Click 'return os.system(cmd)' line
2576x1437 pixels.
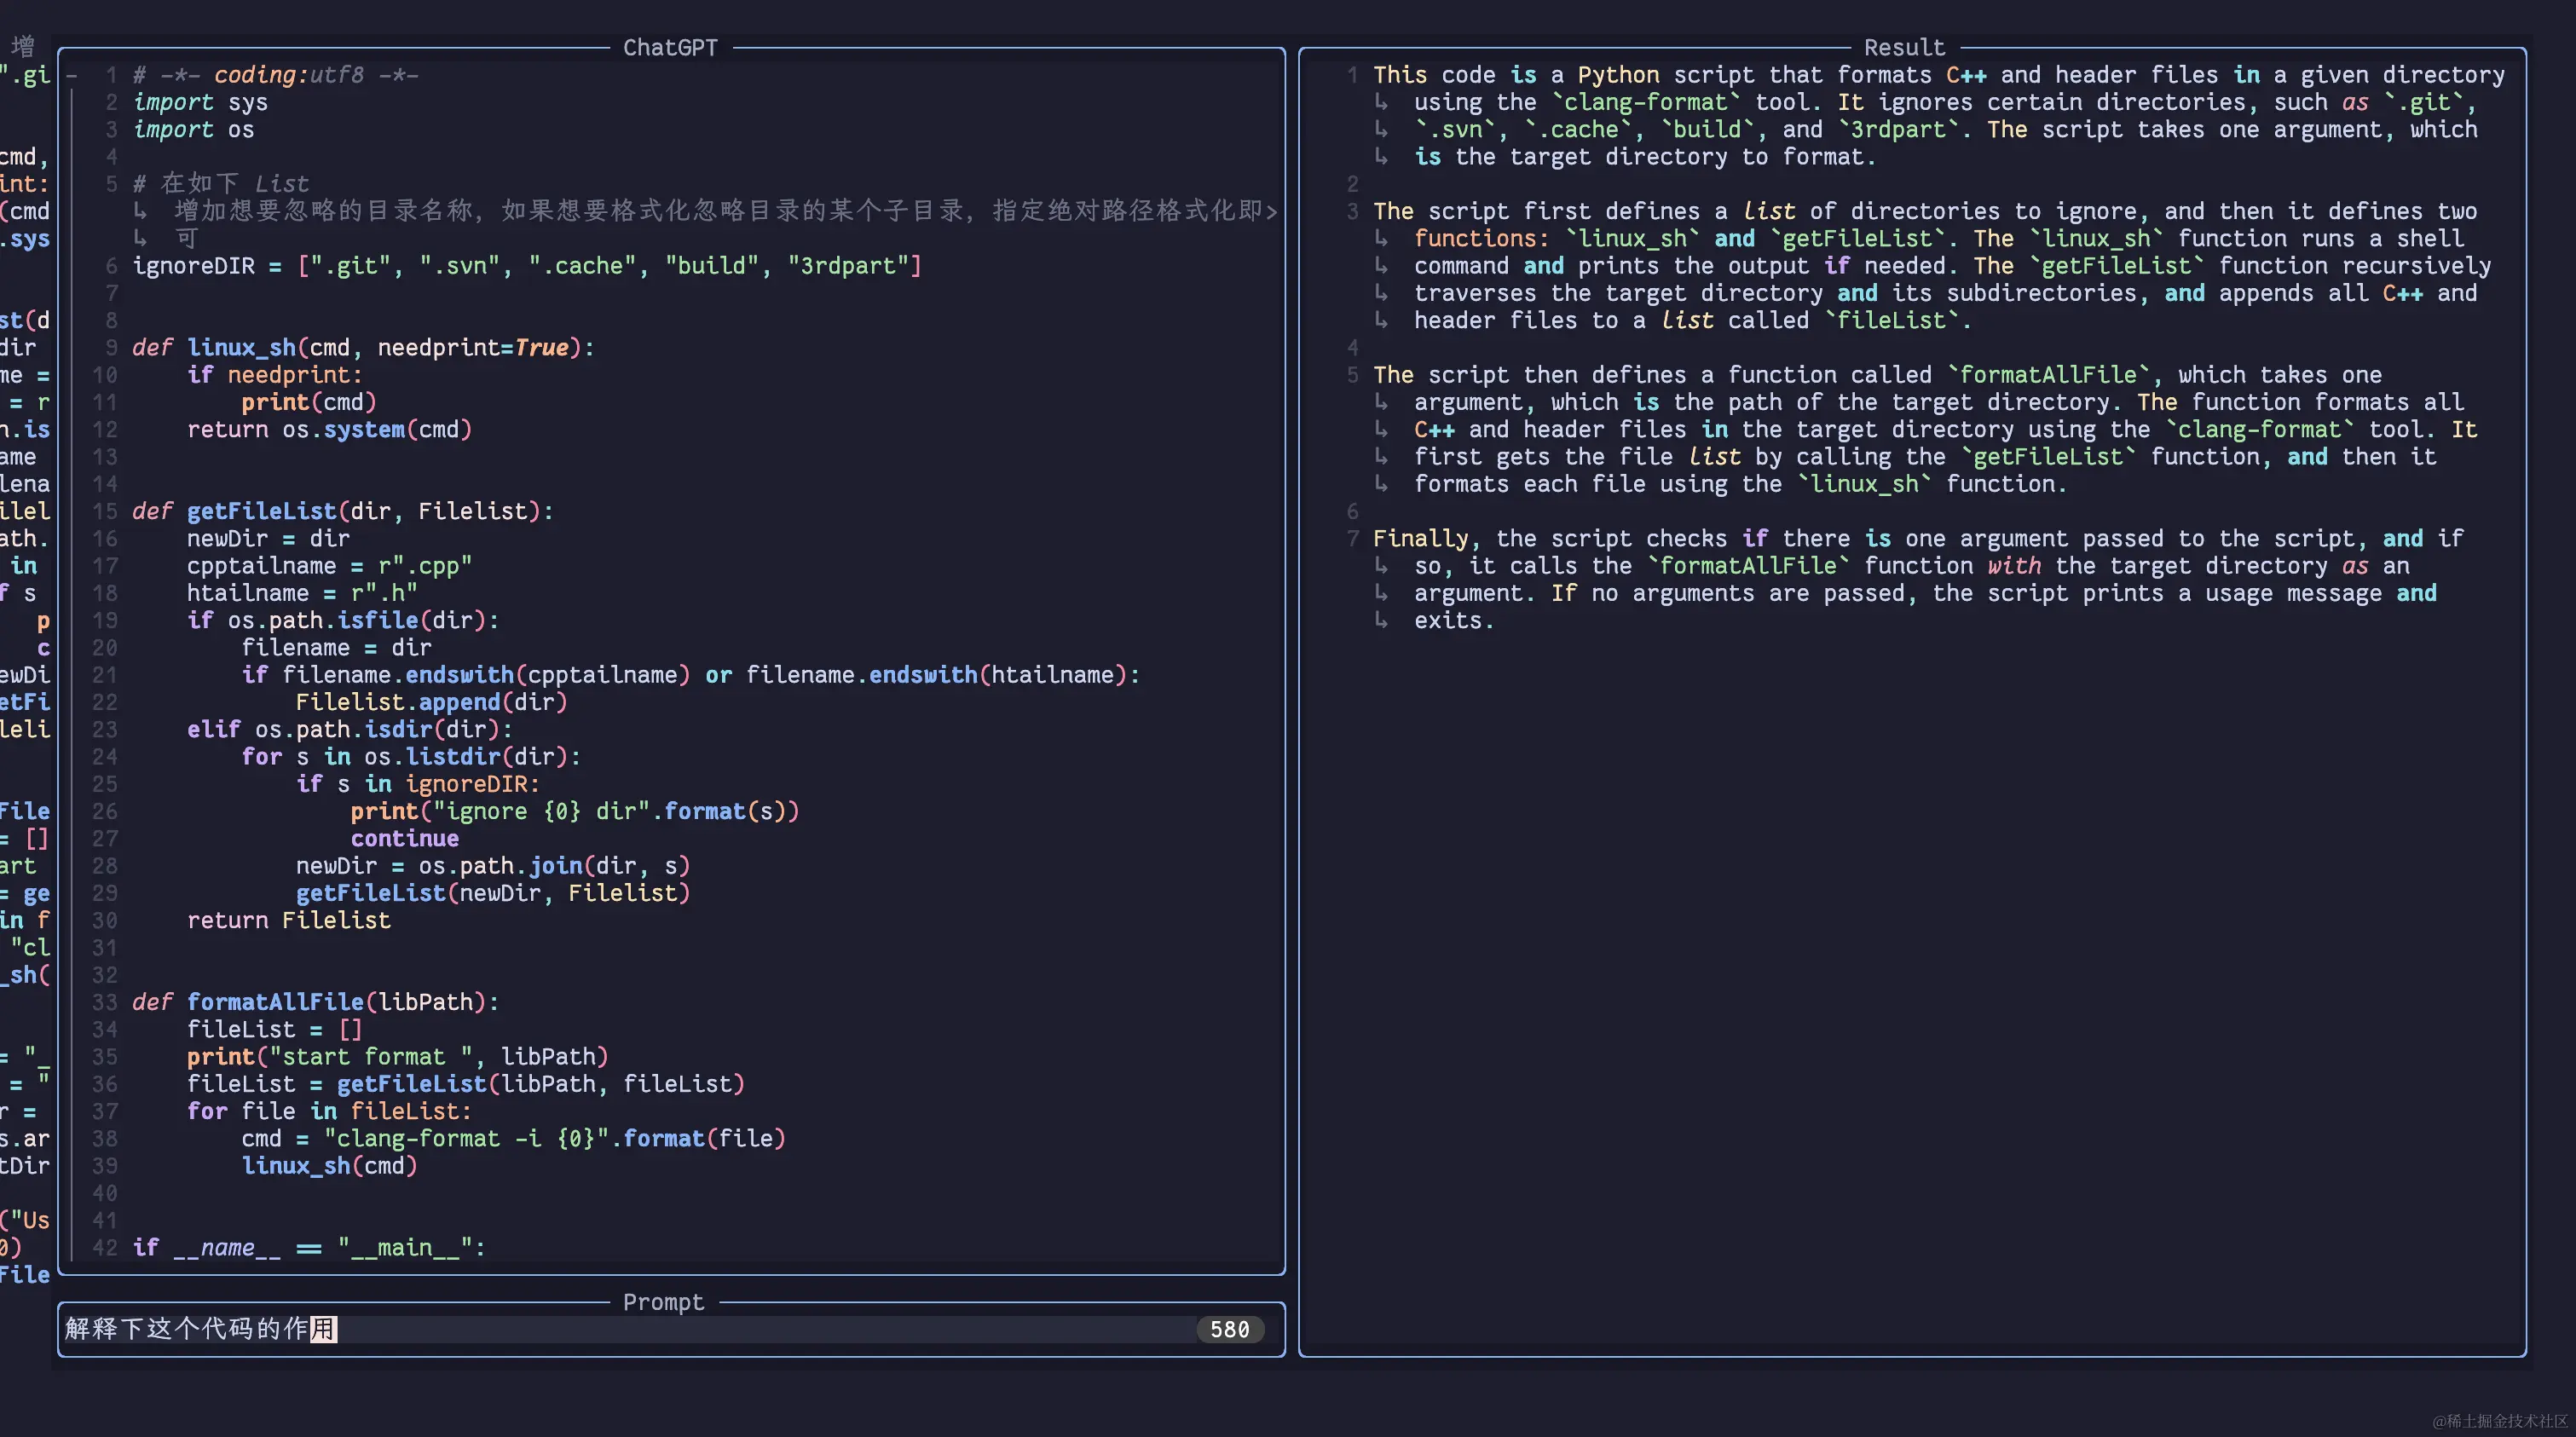click(x=329, y=429)
